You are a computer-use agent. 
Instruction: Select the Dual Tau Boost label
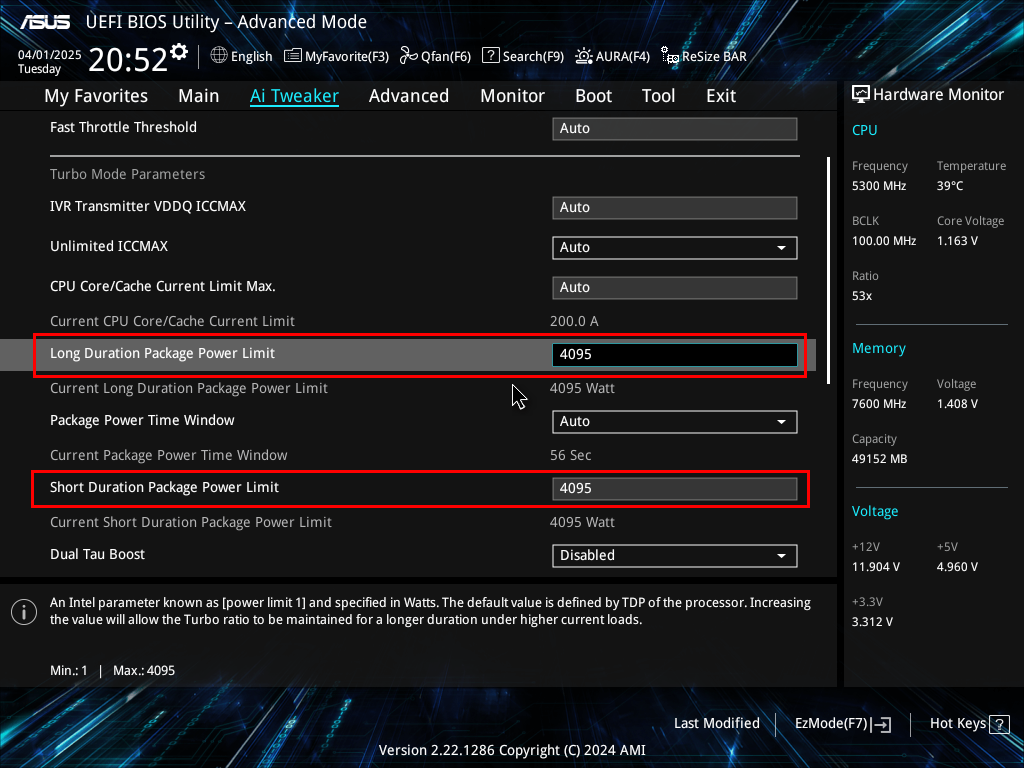[x=97, y=554]
